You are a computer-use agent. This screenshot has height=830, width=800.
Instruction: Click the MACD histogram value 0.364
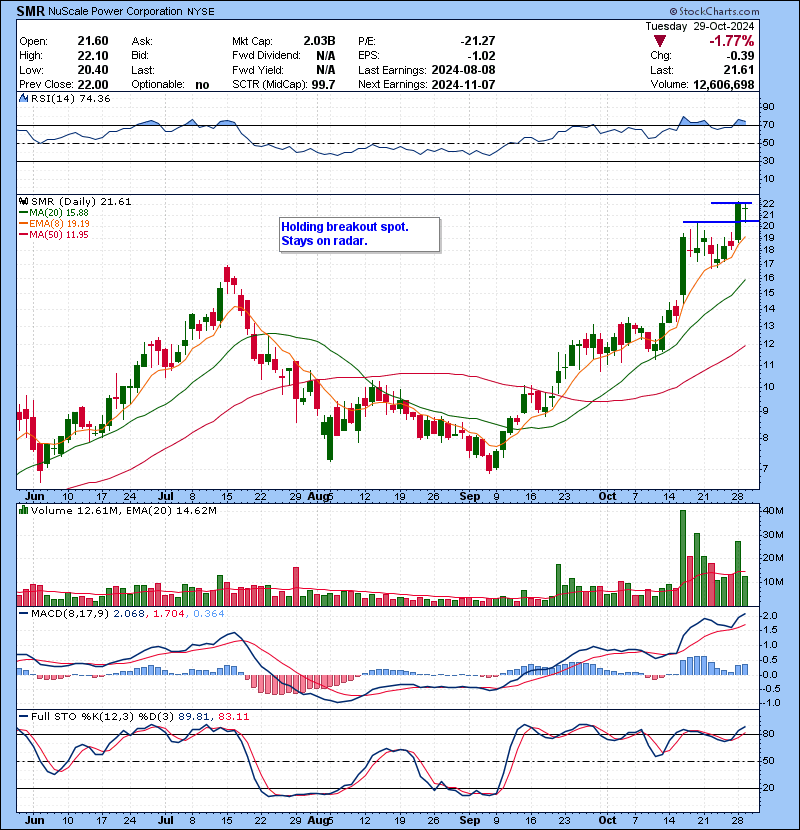(x=209, y=614)
